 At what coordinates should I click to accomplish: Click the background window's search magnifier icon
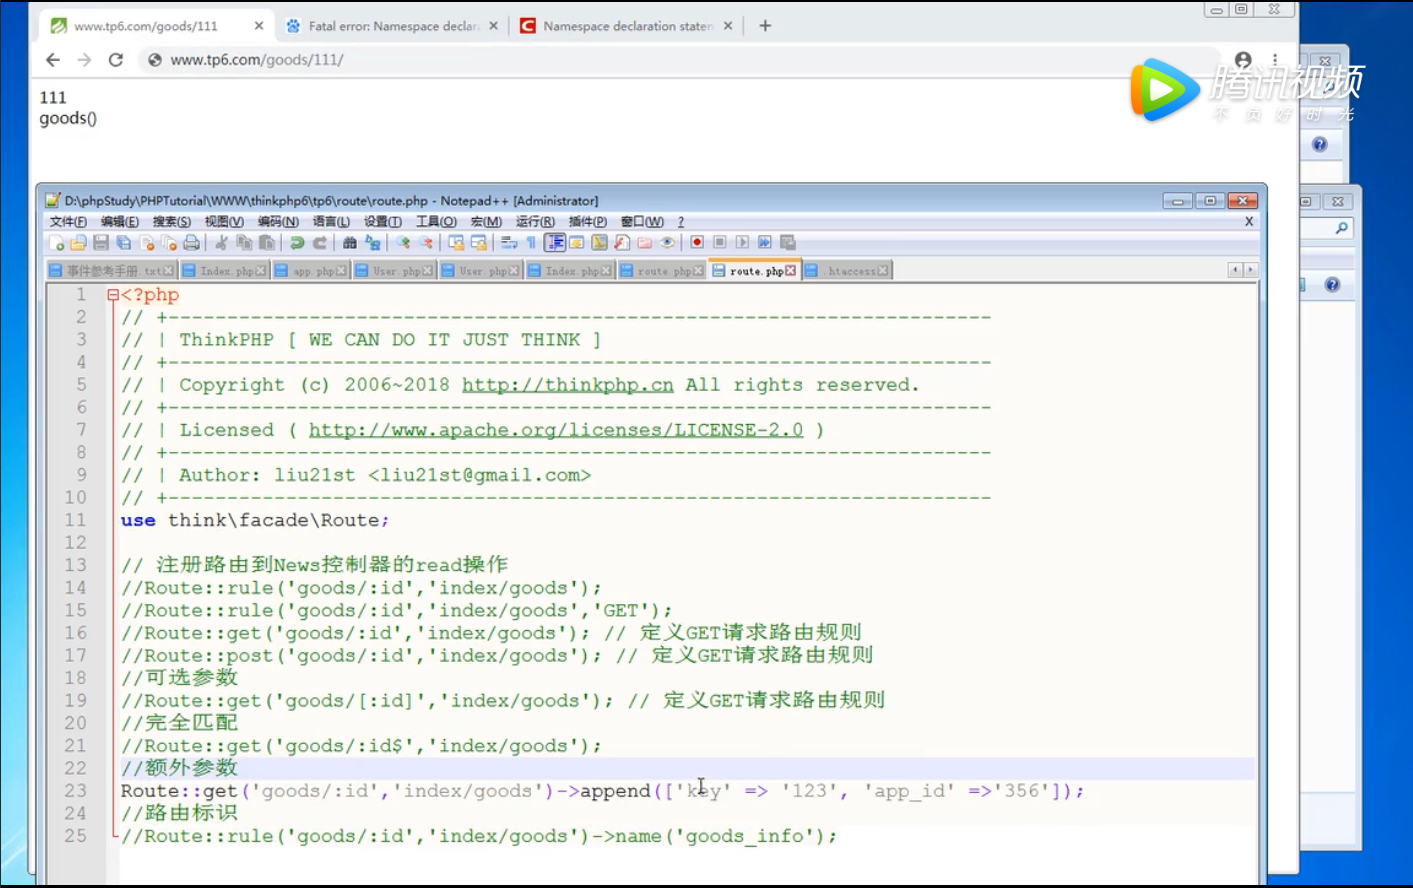pyautogui.click(x=1341, y=229)
